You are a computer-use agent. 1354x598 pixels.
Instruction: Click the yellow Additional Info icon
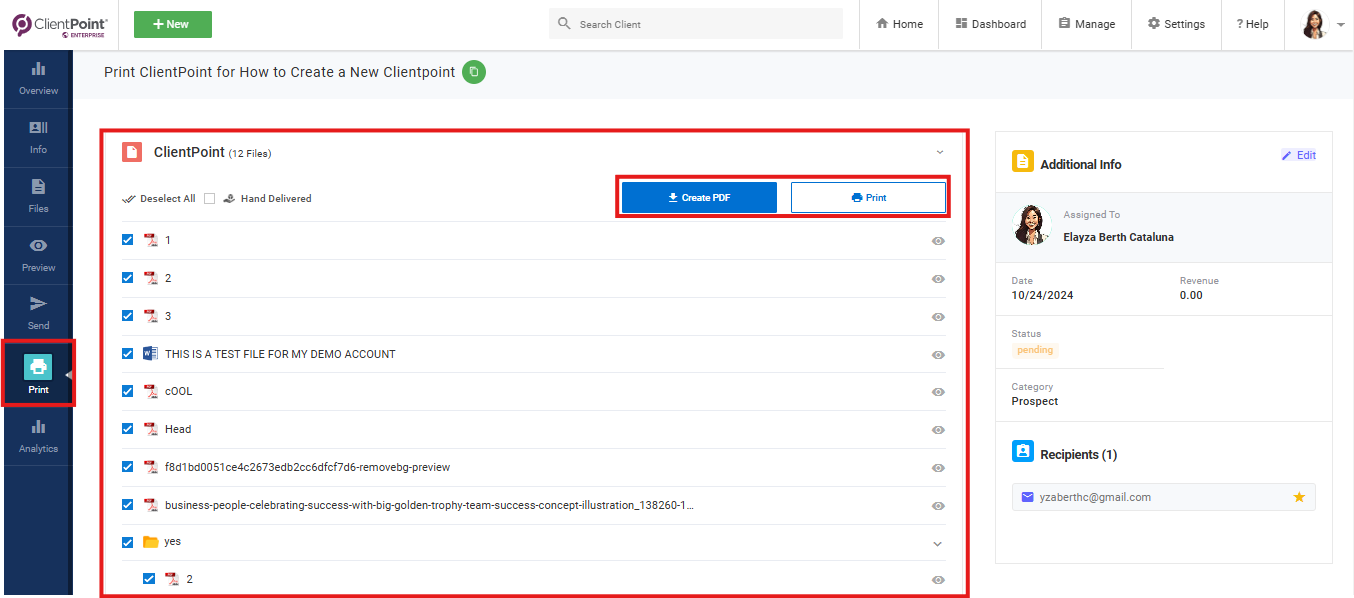(1022, 162)
